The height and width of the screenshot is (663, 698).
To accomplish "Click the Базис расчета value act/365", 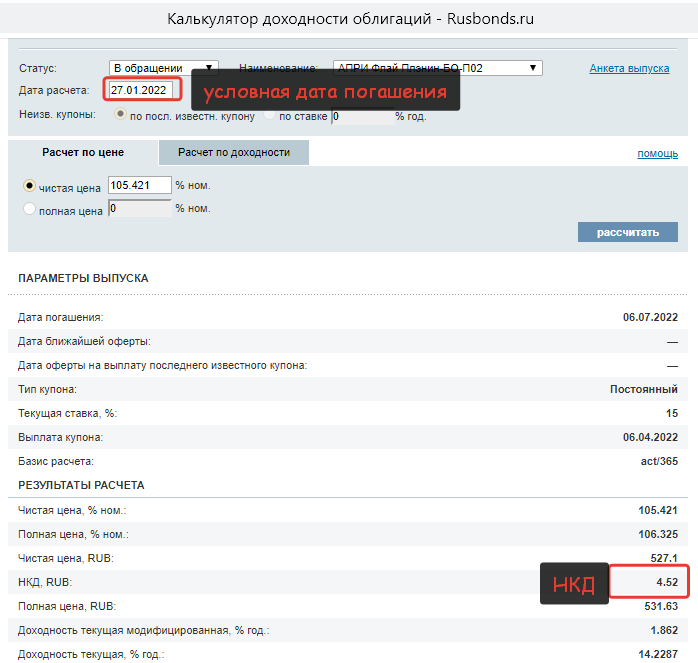I will (x=659, y=461).
